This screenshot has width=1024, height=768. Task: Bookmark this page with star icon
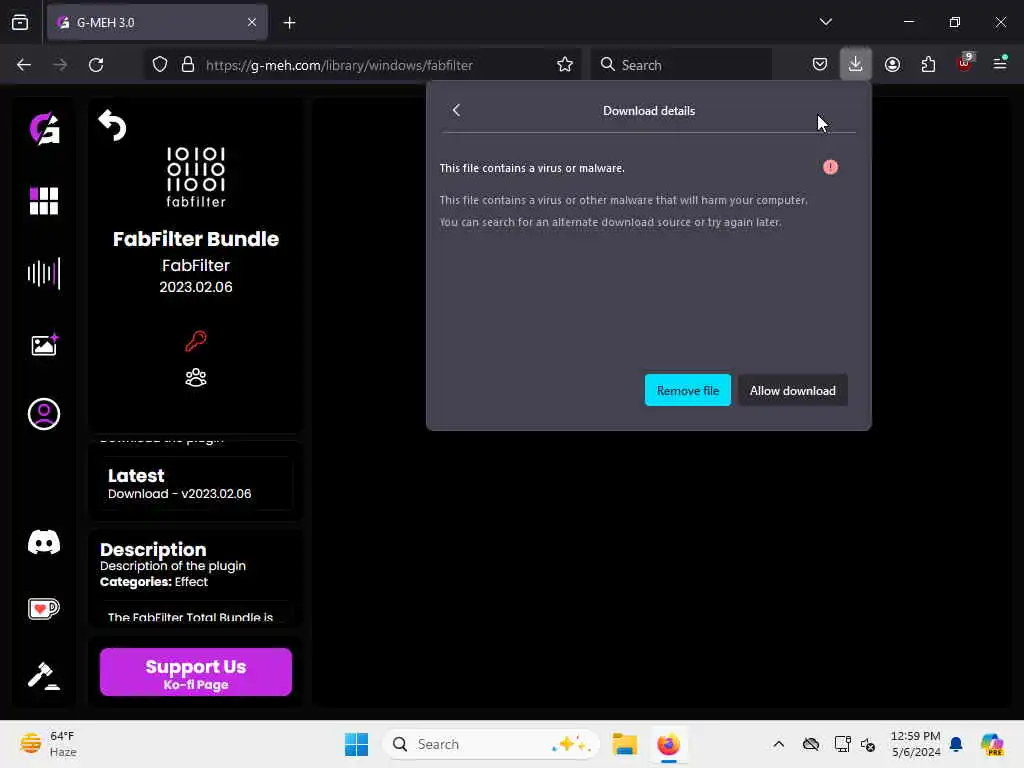[x=565, y=64]
